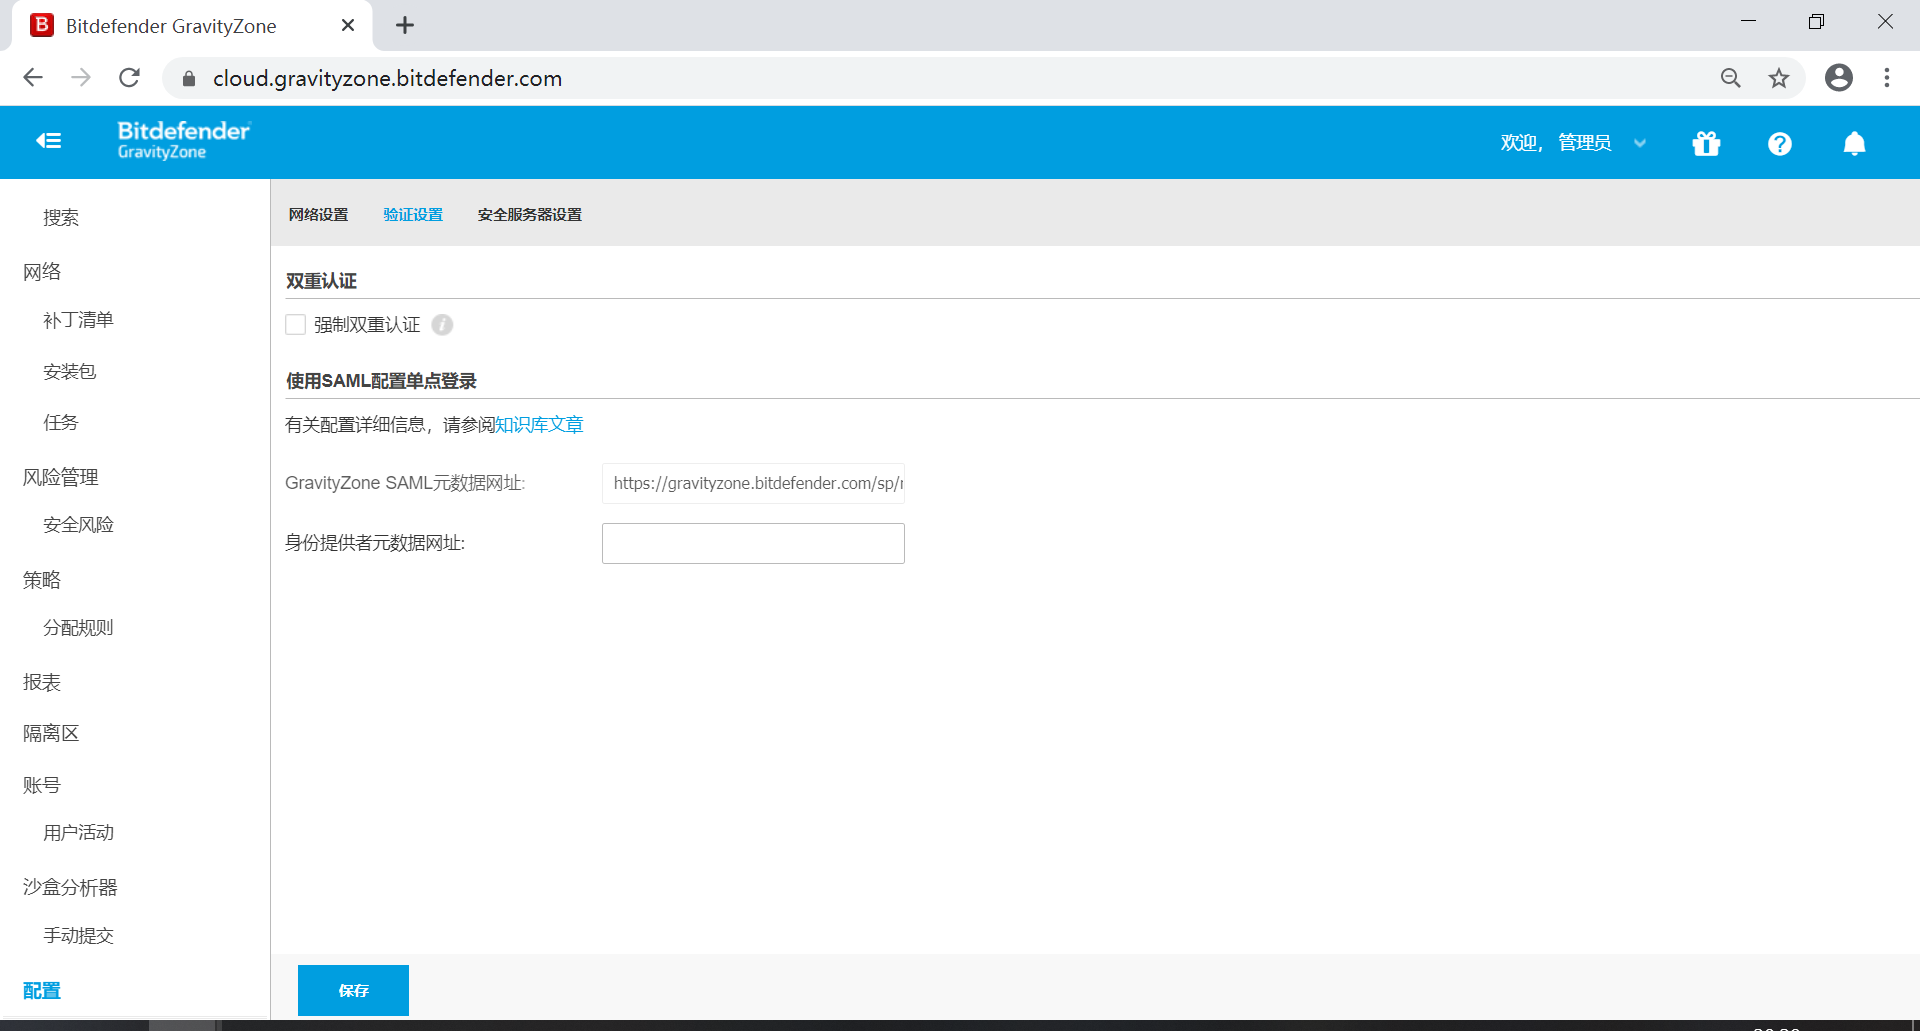Open 任务 in the sidebar
This screenshot has height=1031, width=1920.
[61, 423]
